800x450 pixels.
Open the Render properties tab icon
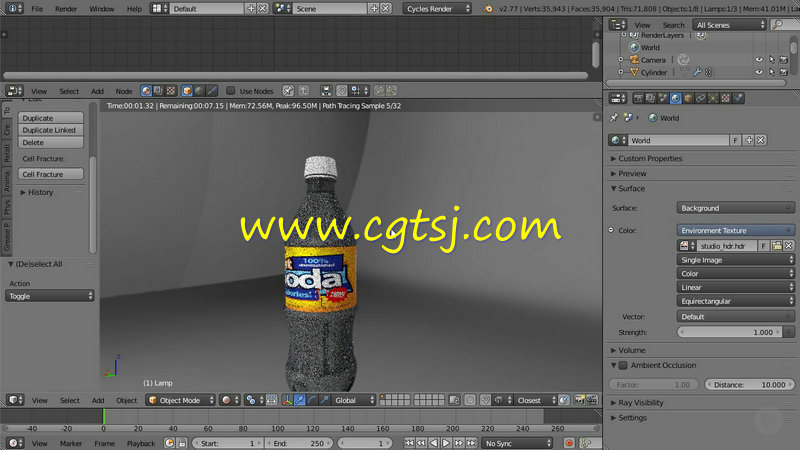pyautogui.click(x=638, y=98)
